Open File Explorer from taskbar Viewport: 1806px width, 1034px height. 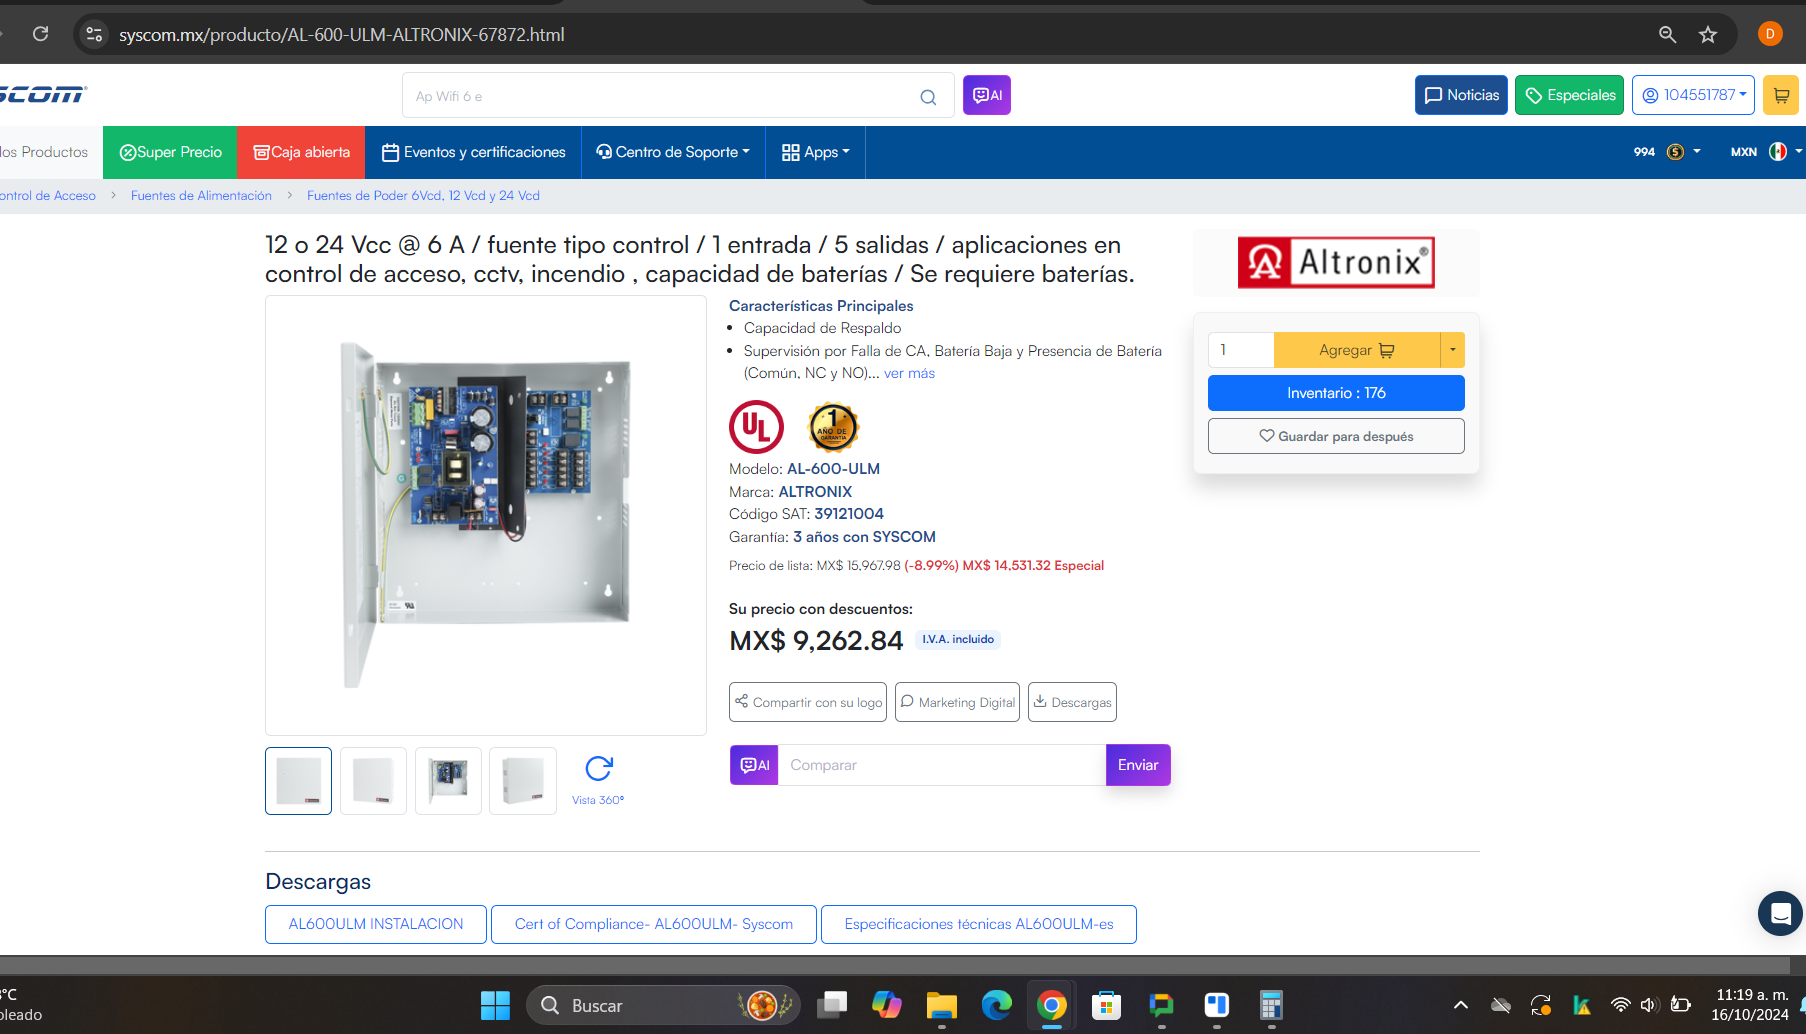(x=941, y=1005)
